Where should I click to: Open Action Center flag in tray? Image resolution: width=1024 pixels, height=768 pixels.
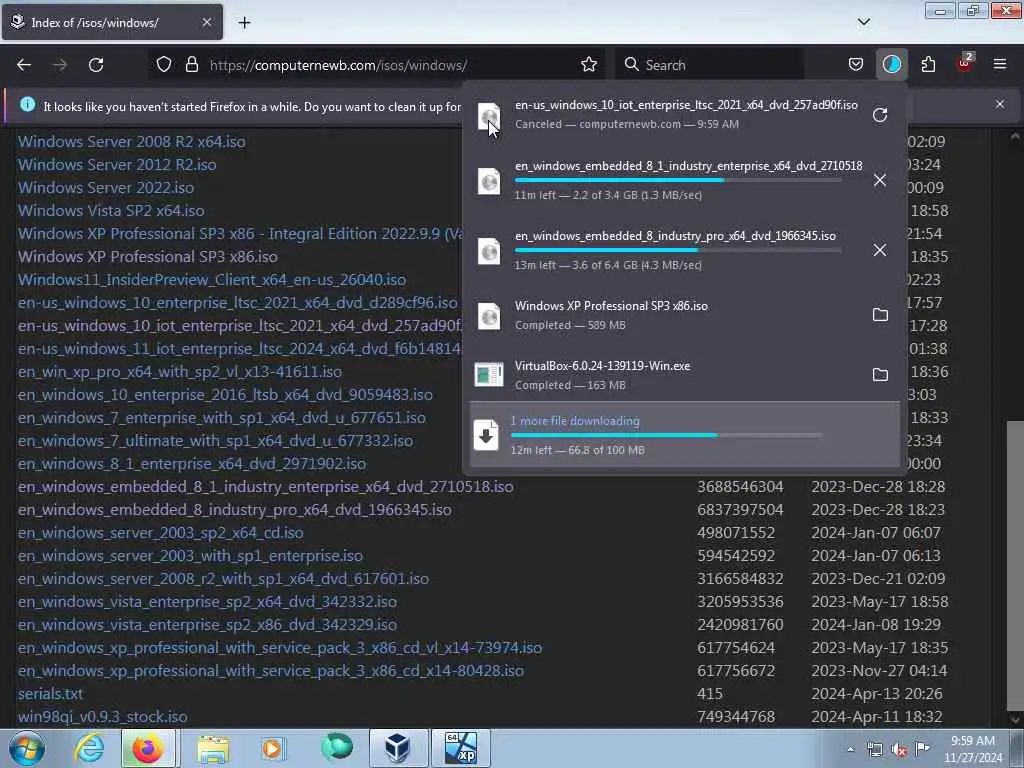923,748
